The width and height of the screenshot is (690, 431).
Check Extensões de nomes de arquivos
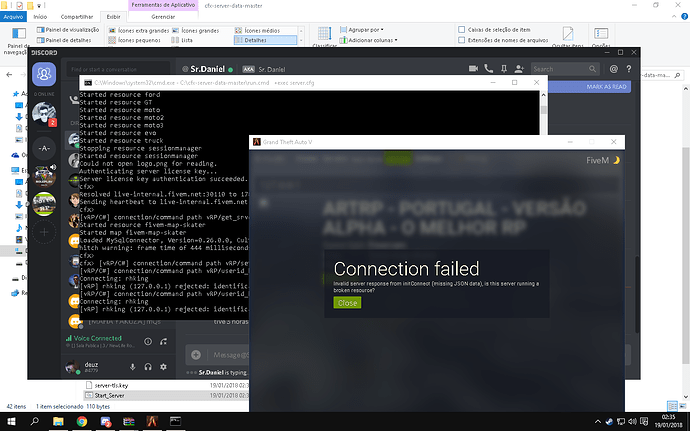point(503,40)
